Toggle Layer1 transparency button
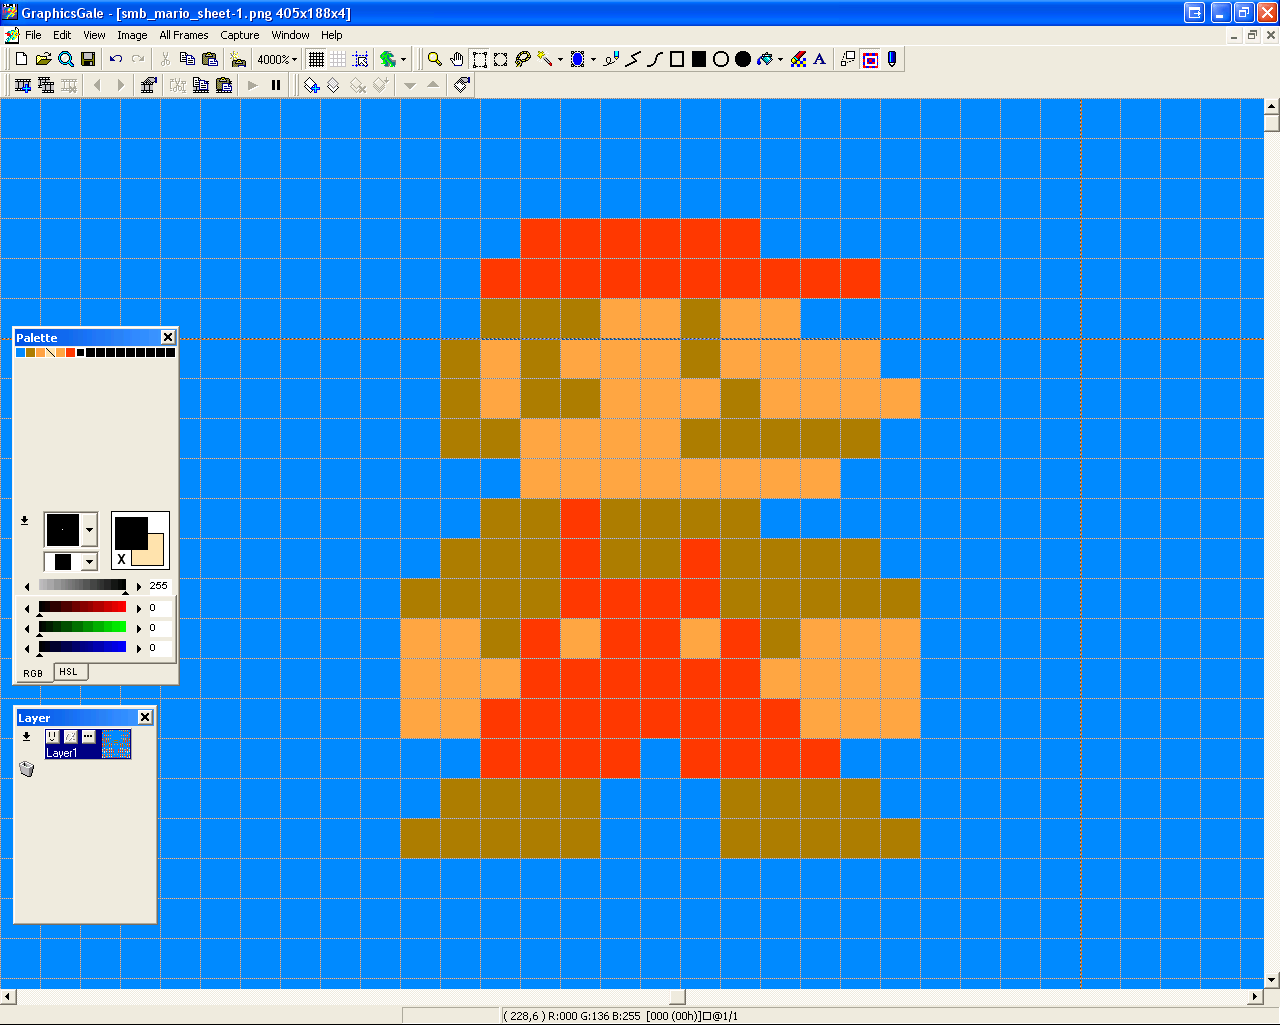 [70, 737]
